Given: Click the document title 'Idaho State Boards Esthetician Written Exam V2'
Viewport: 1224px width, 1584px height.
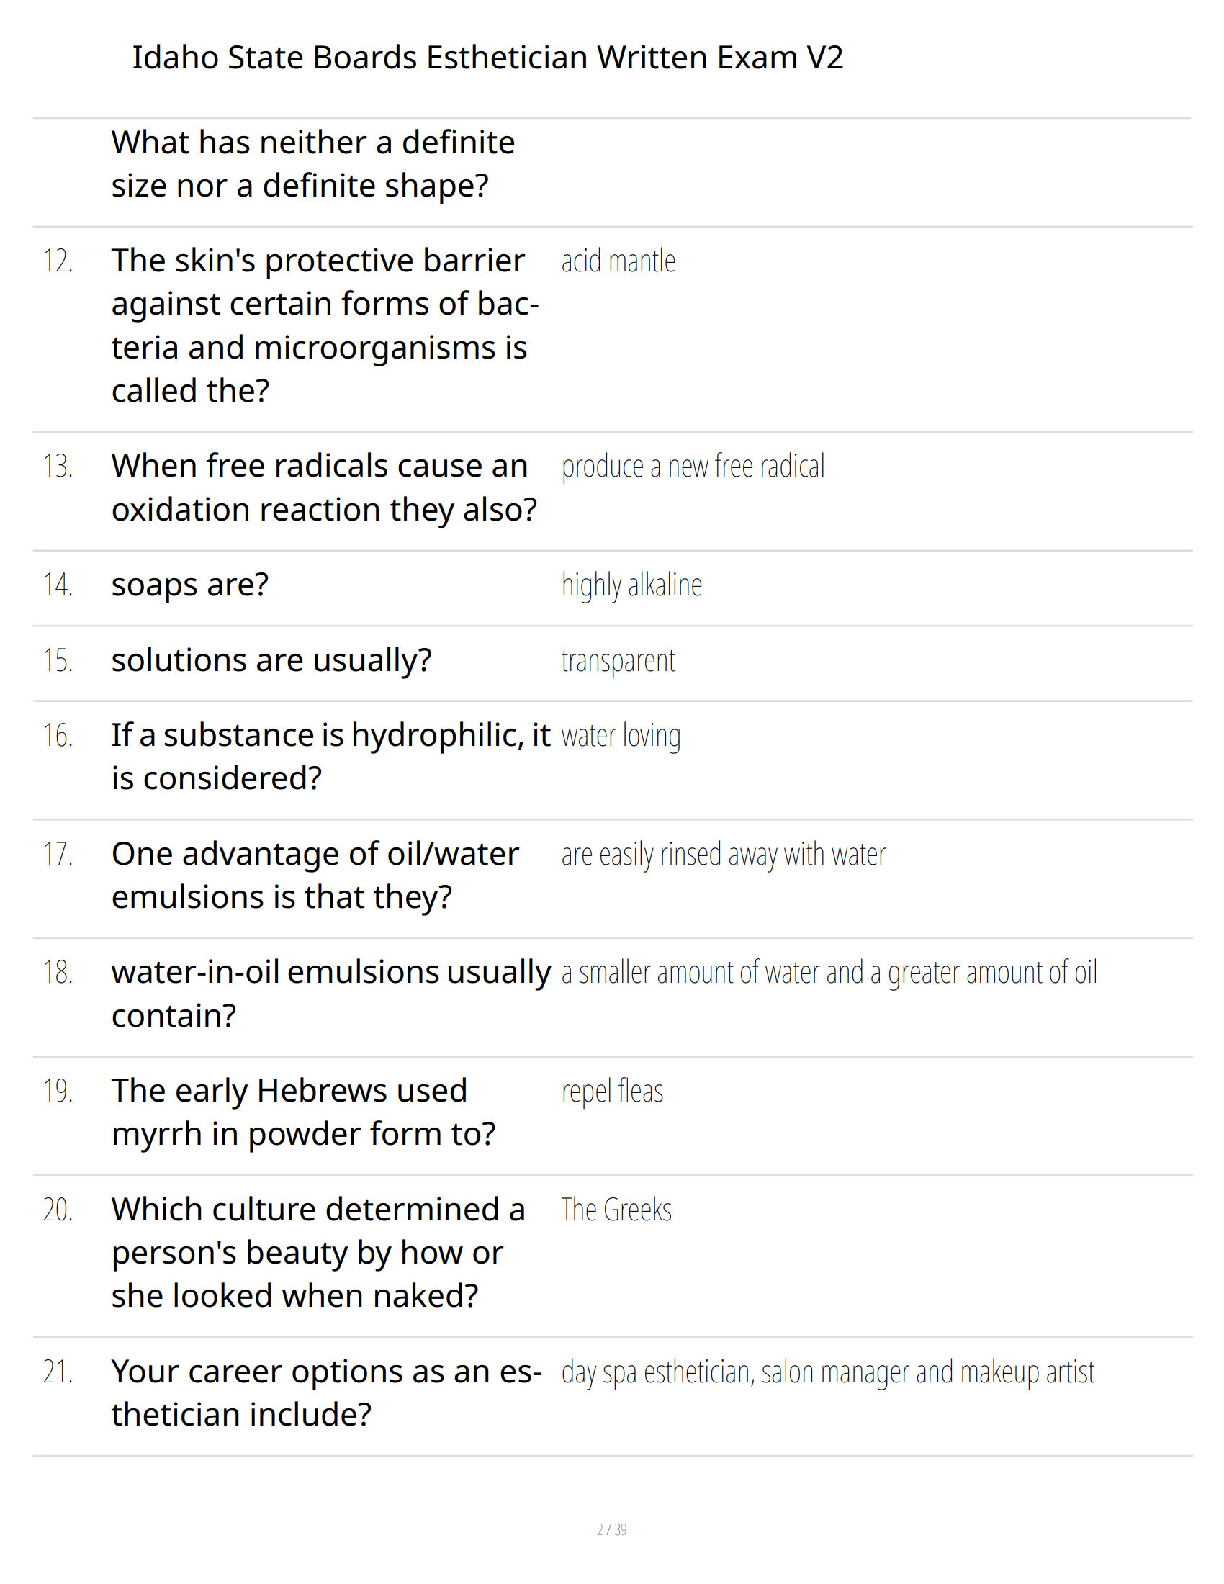Looking at the screenshot, I should tap(488, 57).
